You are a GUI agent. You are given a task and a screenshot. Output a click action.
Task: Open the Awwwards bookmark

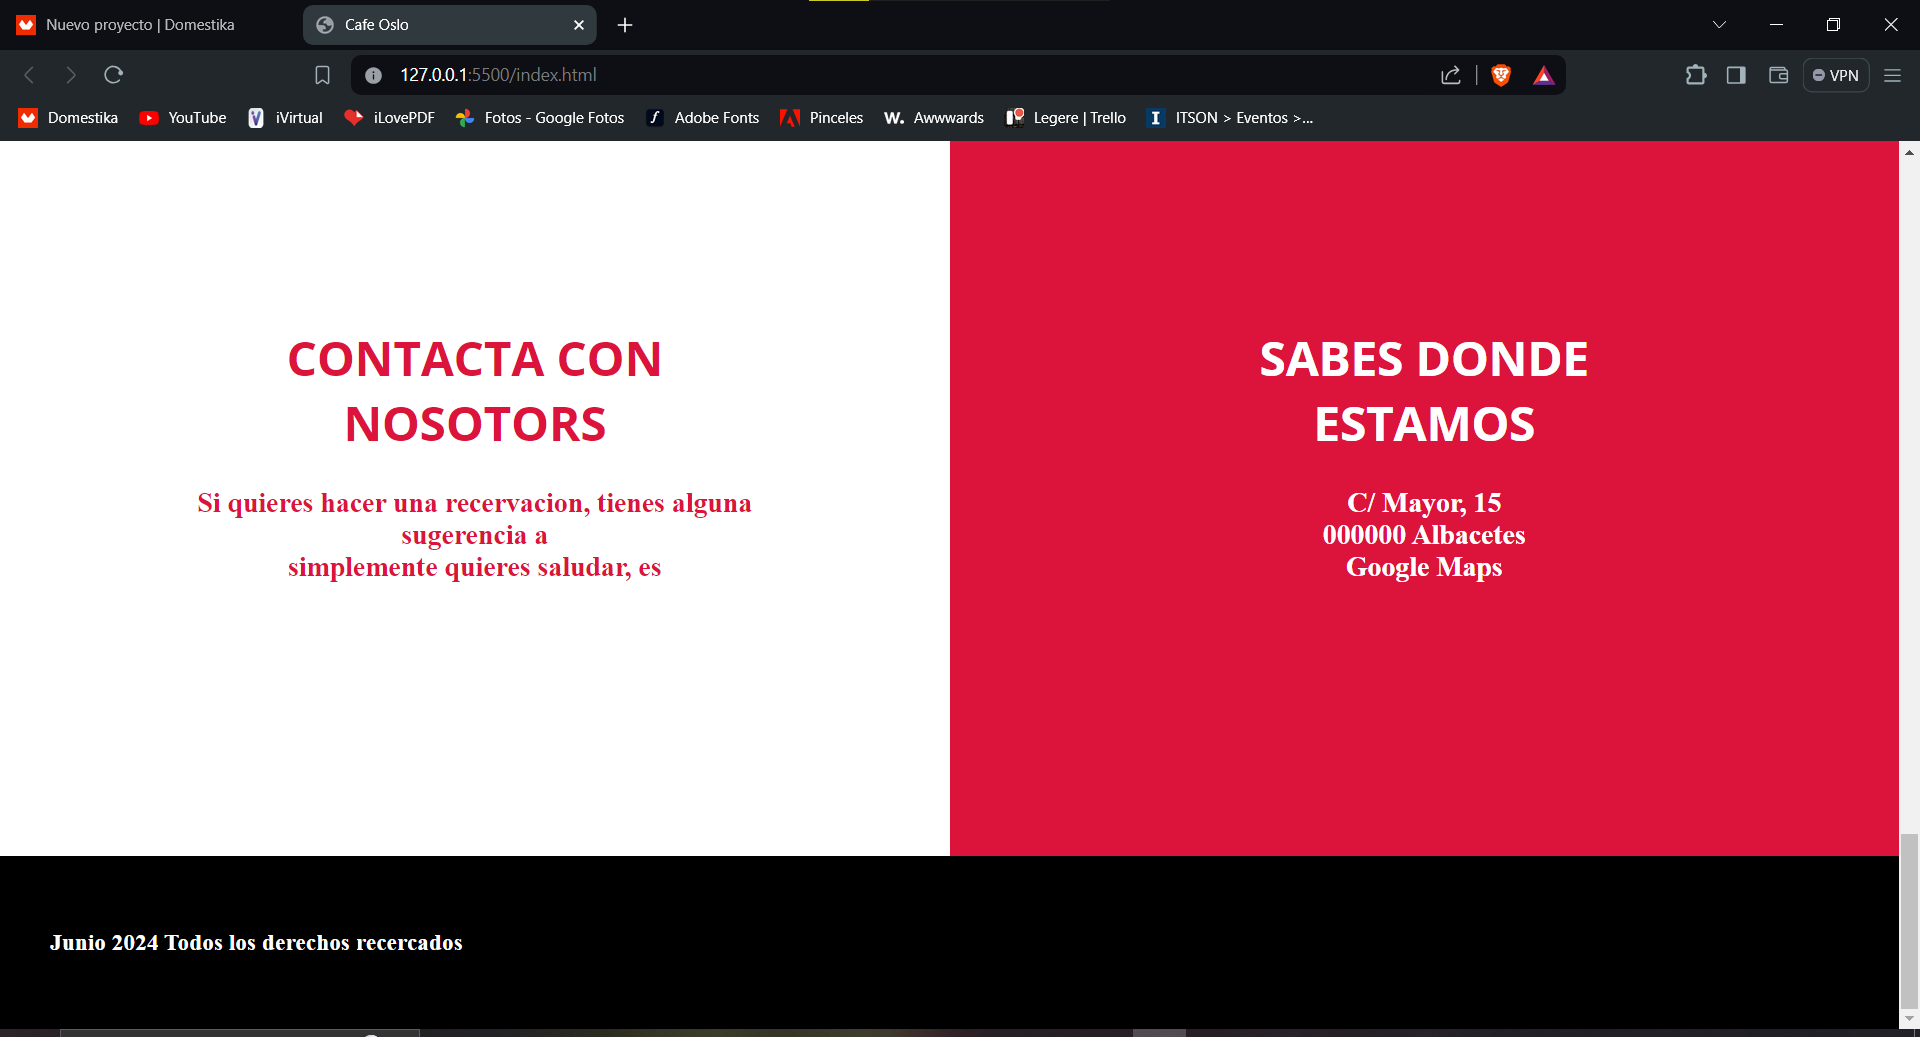point(934,118)
